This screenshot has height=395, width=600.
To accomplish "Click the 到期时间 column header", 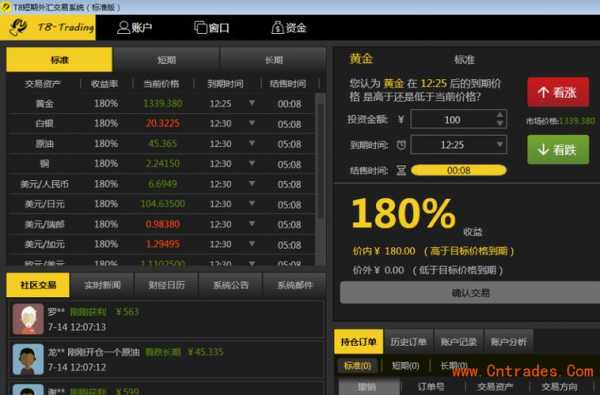I will [x=225, y=84].
